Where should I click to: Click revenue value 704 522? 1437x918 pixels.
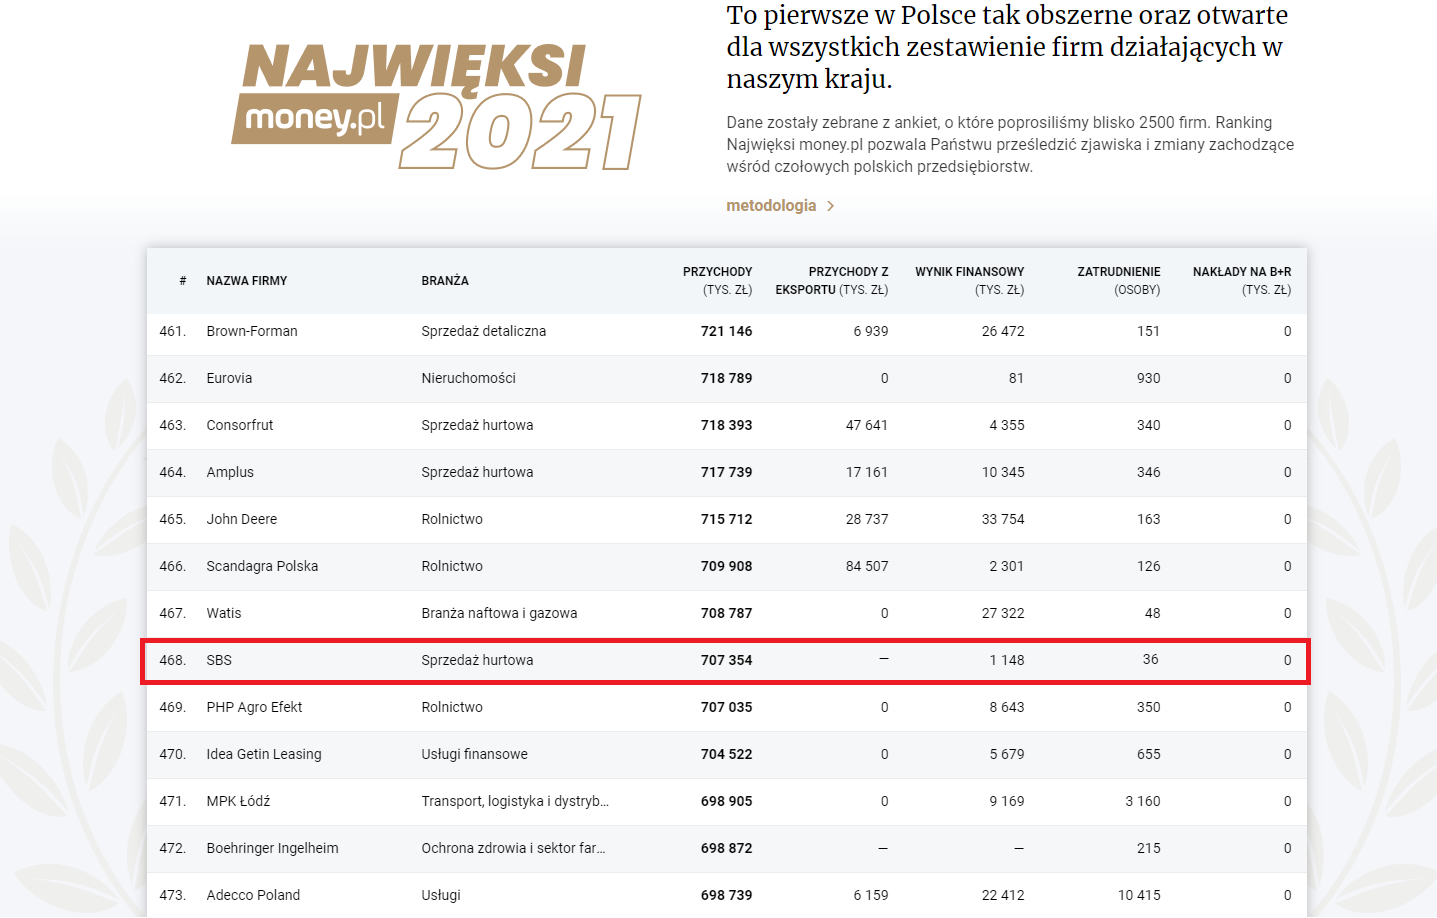tap(726, 754)
